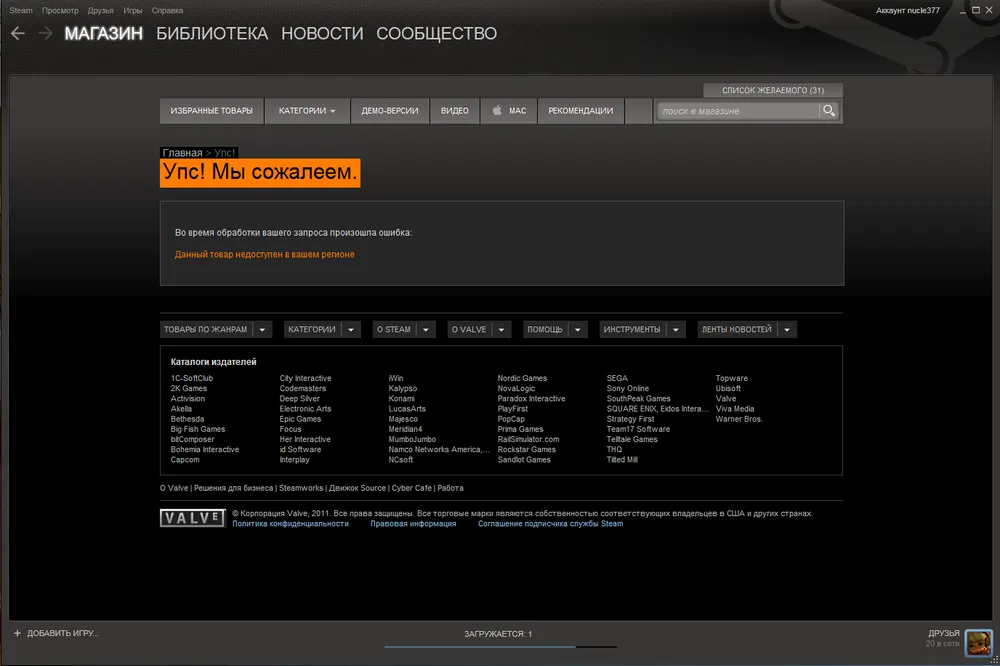Click the plus icon beside ДОБАВИТЬ ИГРУ
Screen dimensions: 1000x666
coord(17,633)
